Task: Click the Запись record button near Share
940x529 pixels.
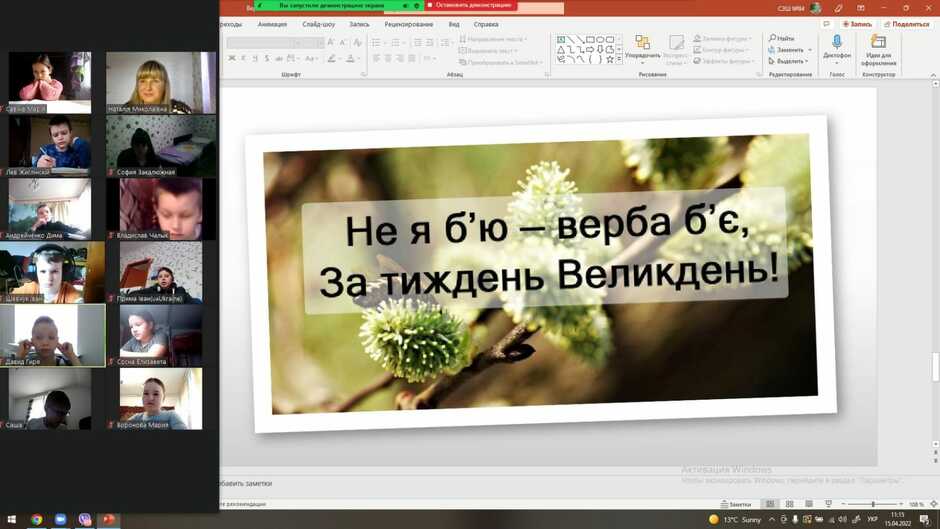Action: click(x=857, y=24)
